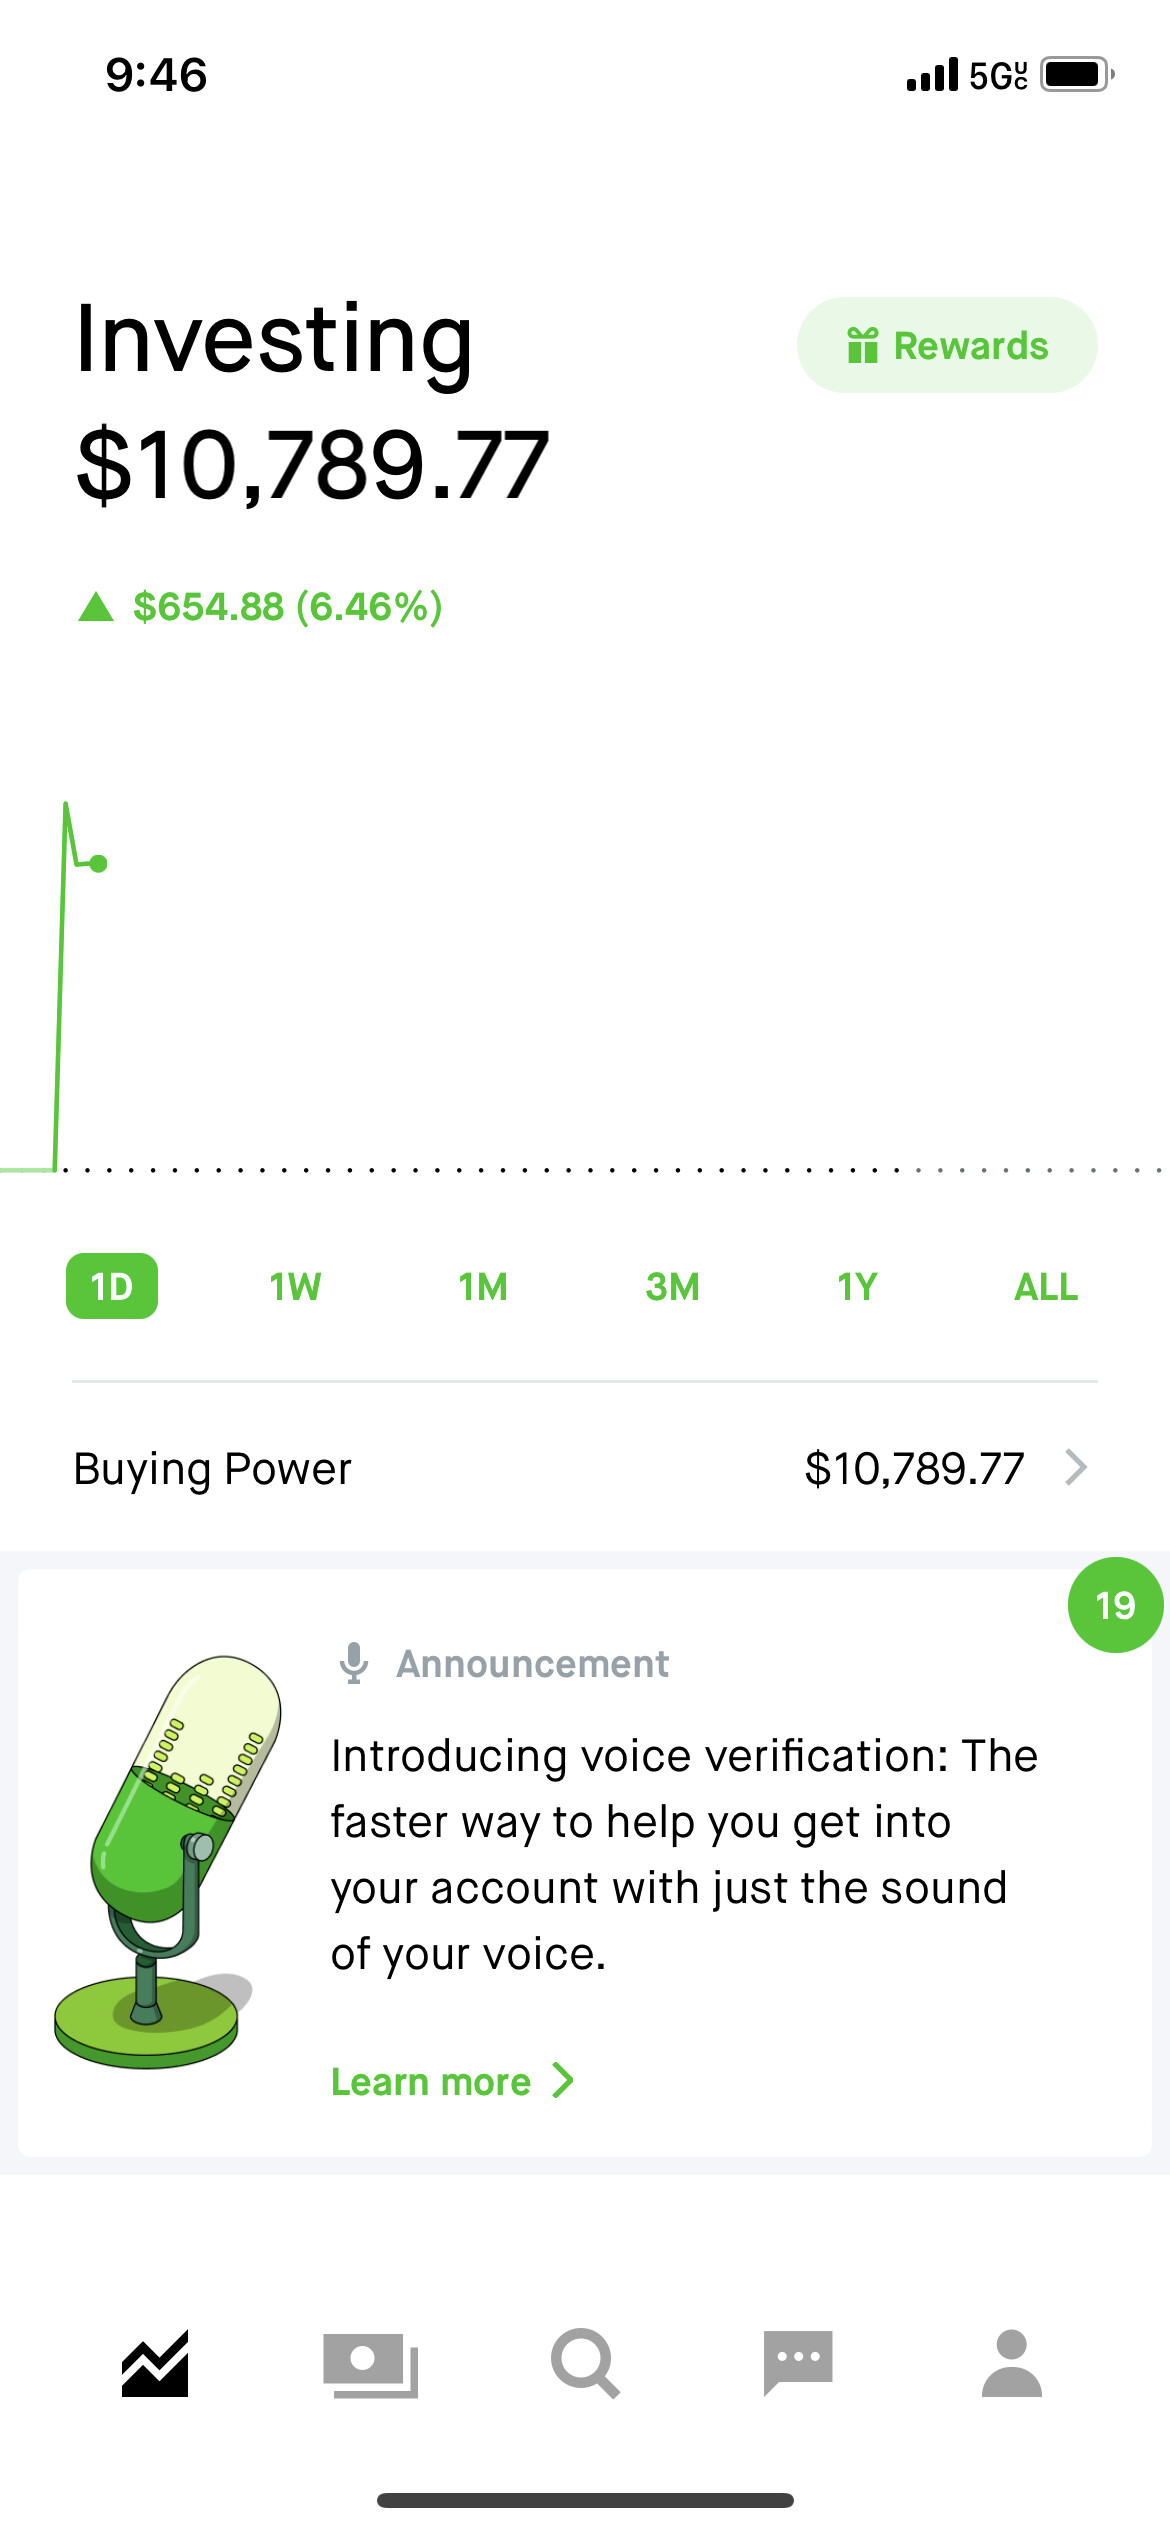Tap the small Announcement microphone icon

[x=353, y=1663]
